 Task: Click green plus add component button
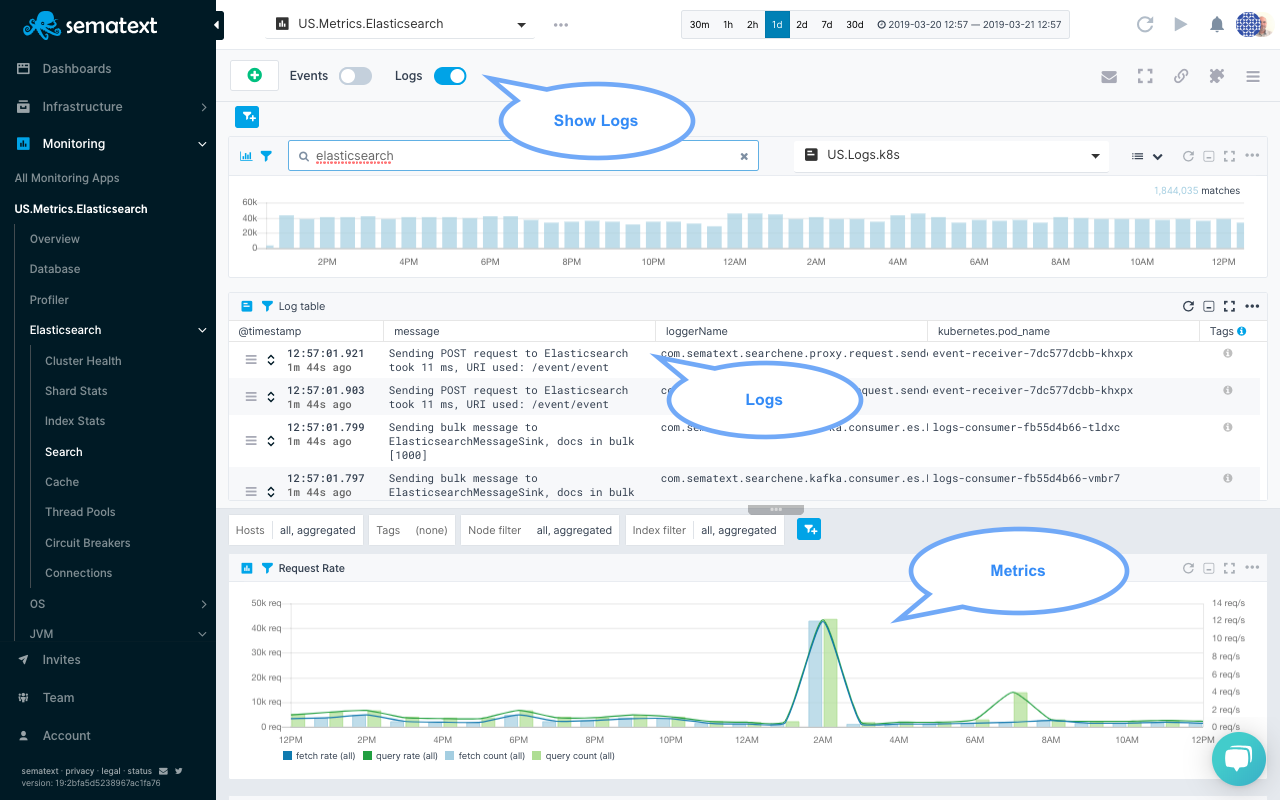point(254,75)
